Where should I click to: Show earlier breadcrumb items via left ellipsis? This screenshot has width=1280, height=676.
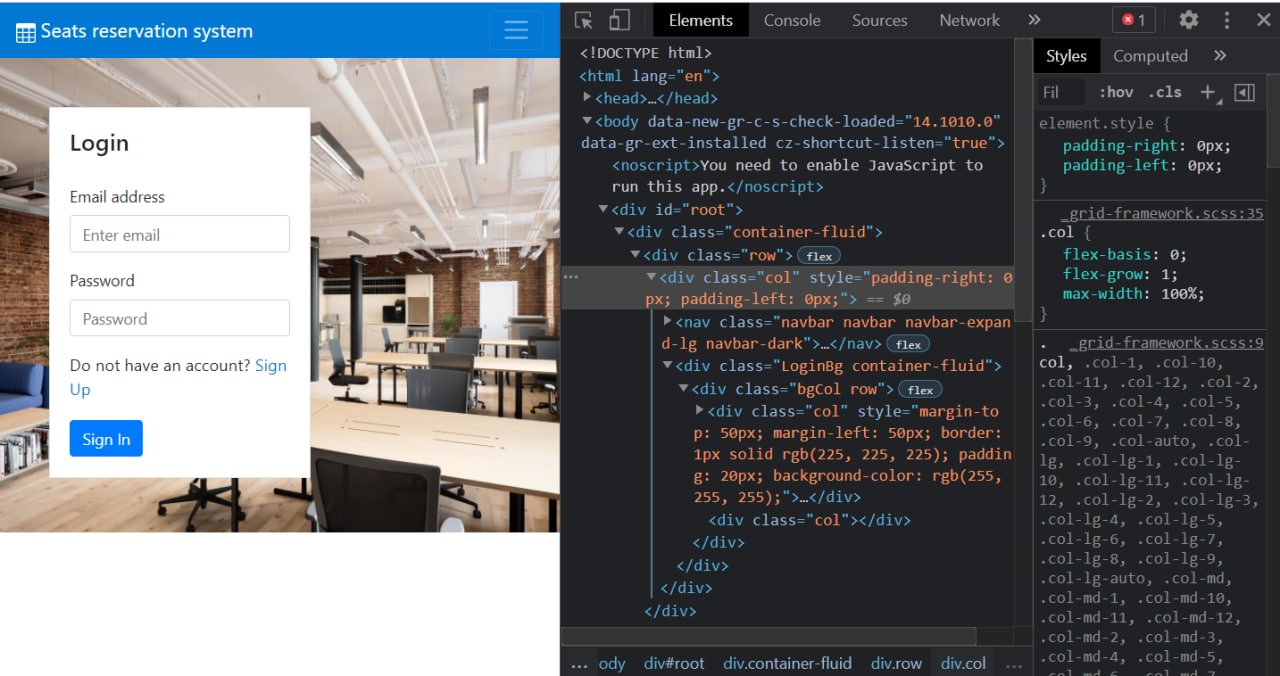point(579,664)
